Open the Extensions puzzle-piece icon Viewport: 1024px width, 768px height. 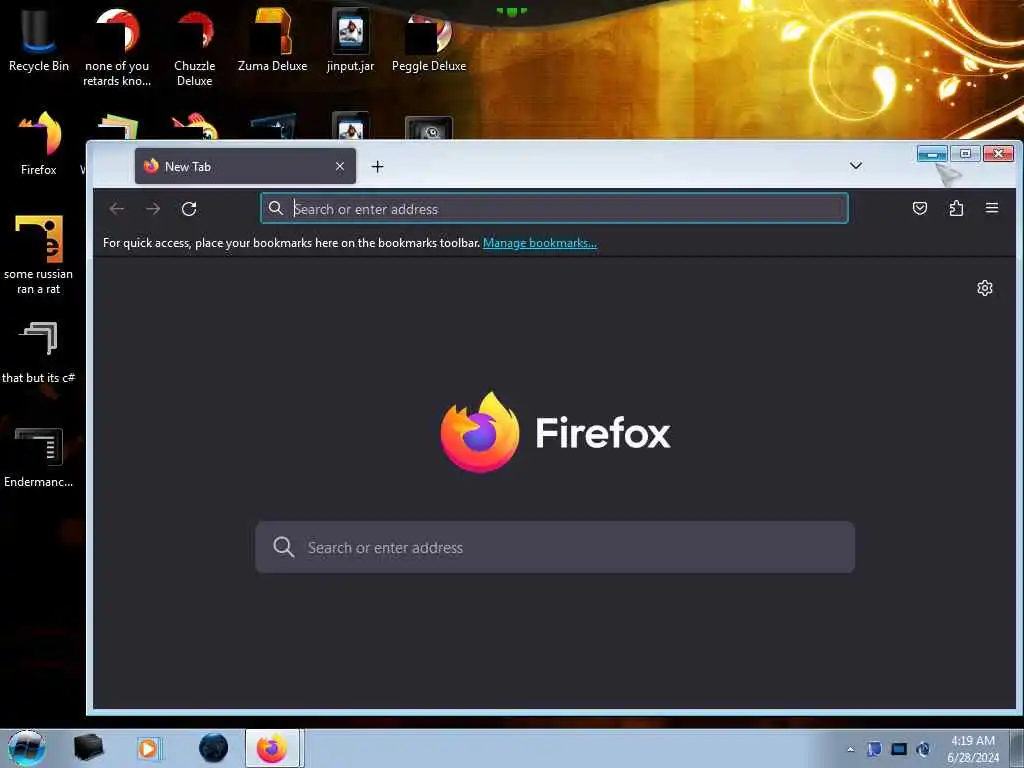(956, 208)
